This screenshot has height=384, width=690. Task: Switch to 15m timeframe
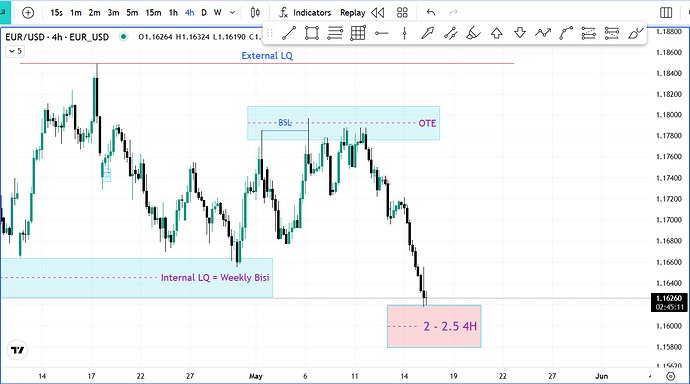click(x=153, y=13)
